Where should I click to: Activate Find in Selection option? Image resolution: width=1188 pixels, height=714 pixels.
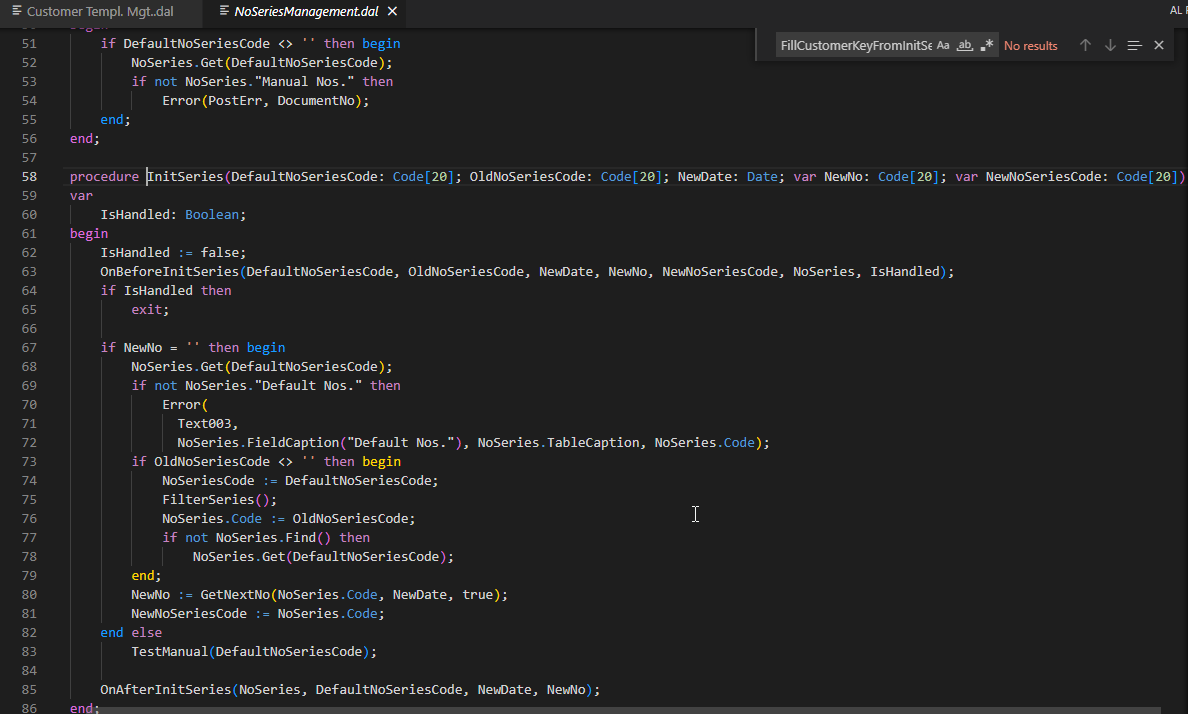point(1133,45)
